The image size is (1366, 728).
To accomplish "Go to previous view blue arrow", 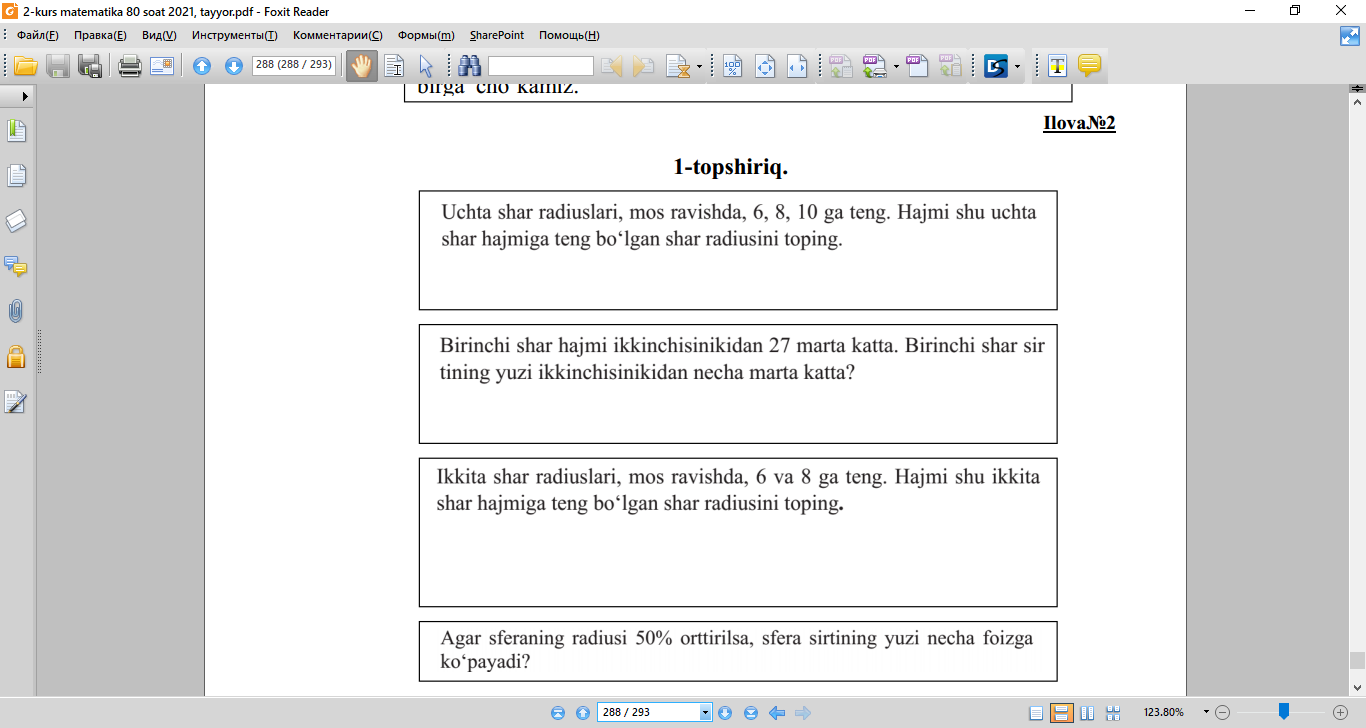I will click(776, 713).
